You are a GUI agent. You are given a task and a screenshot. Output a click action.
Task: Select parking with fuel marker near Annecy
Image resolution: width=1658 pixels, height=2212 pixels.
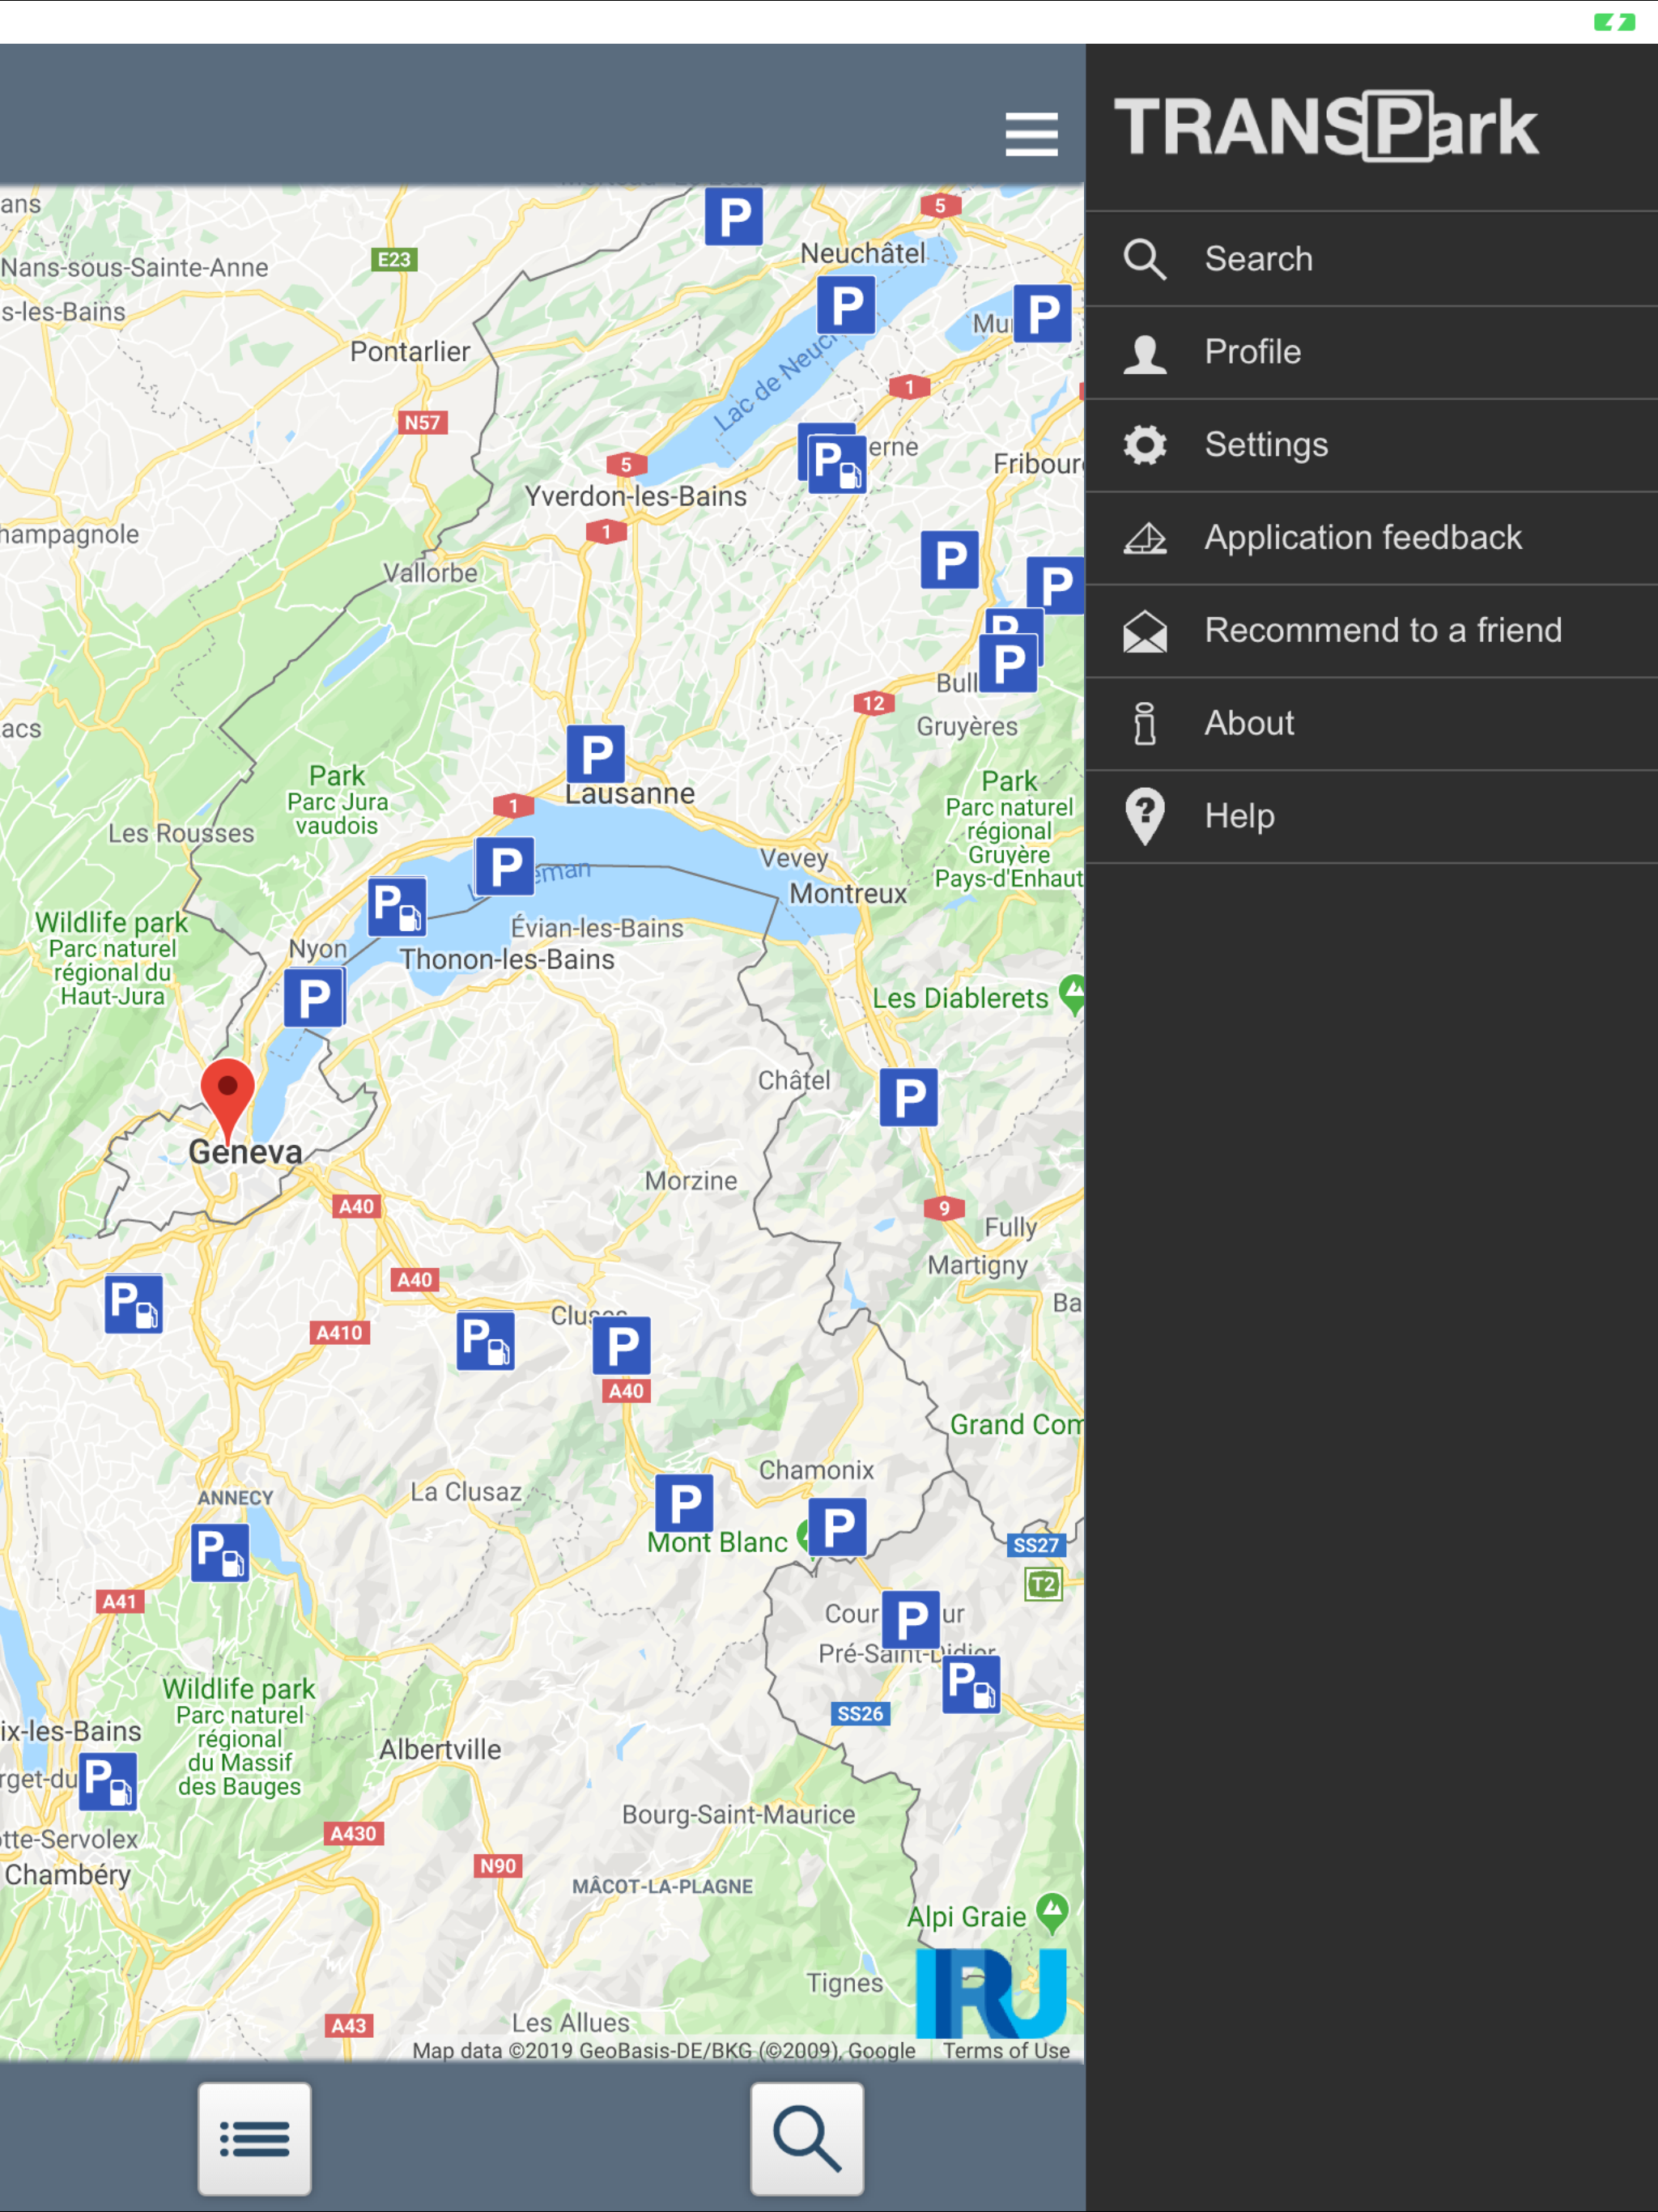pyautogui.click(x=220, y=1552)
